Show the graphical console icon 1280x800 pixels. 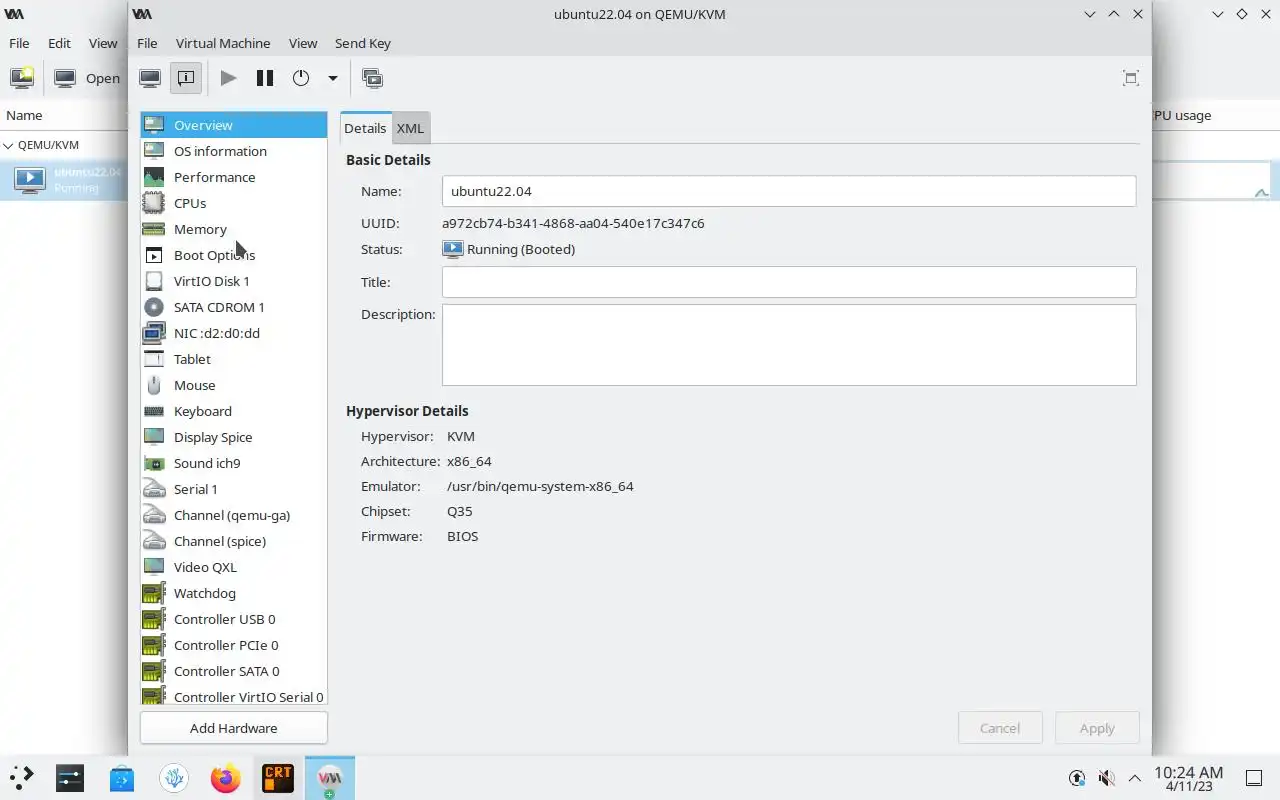coord(150,78)
